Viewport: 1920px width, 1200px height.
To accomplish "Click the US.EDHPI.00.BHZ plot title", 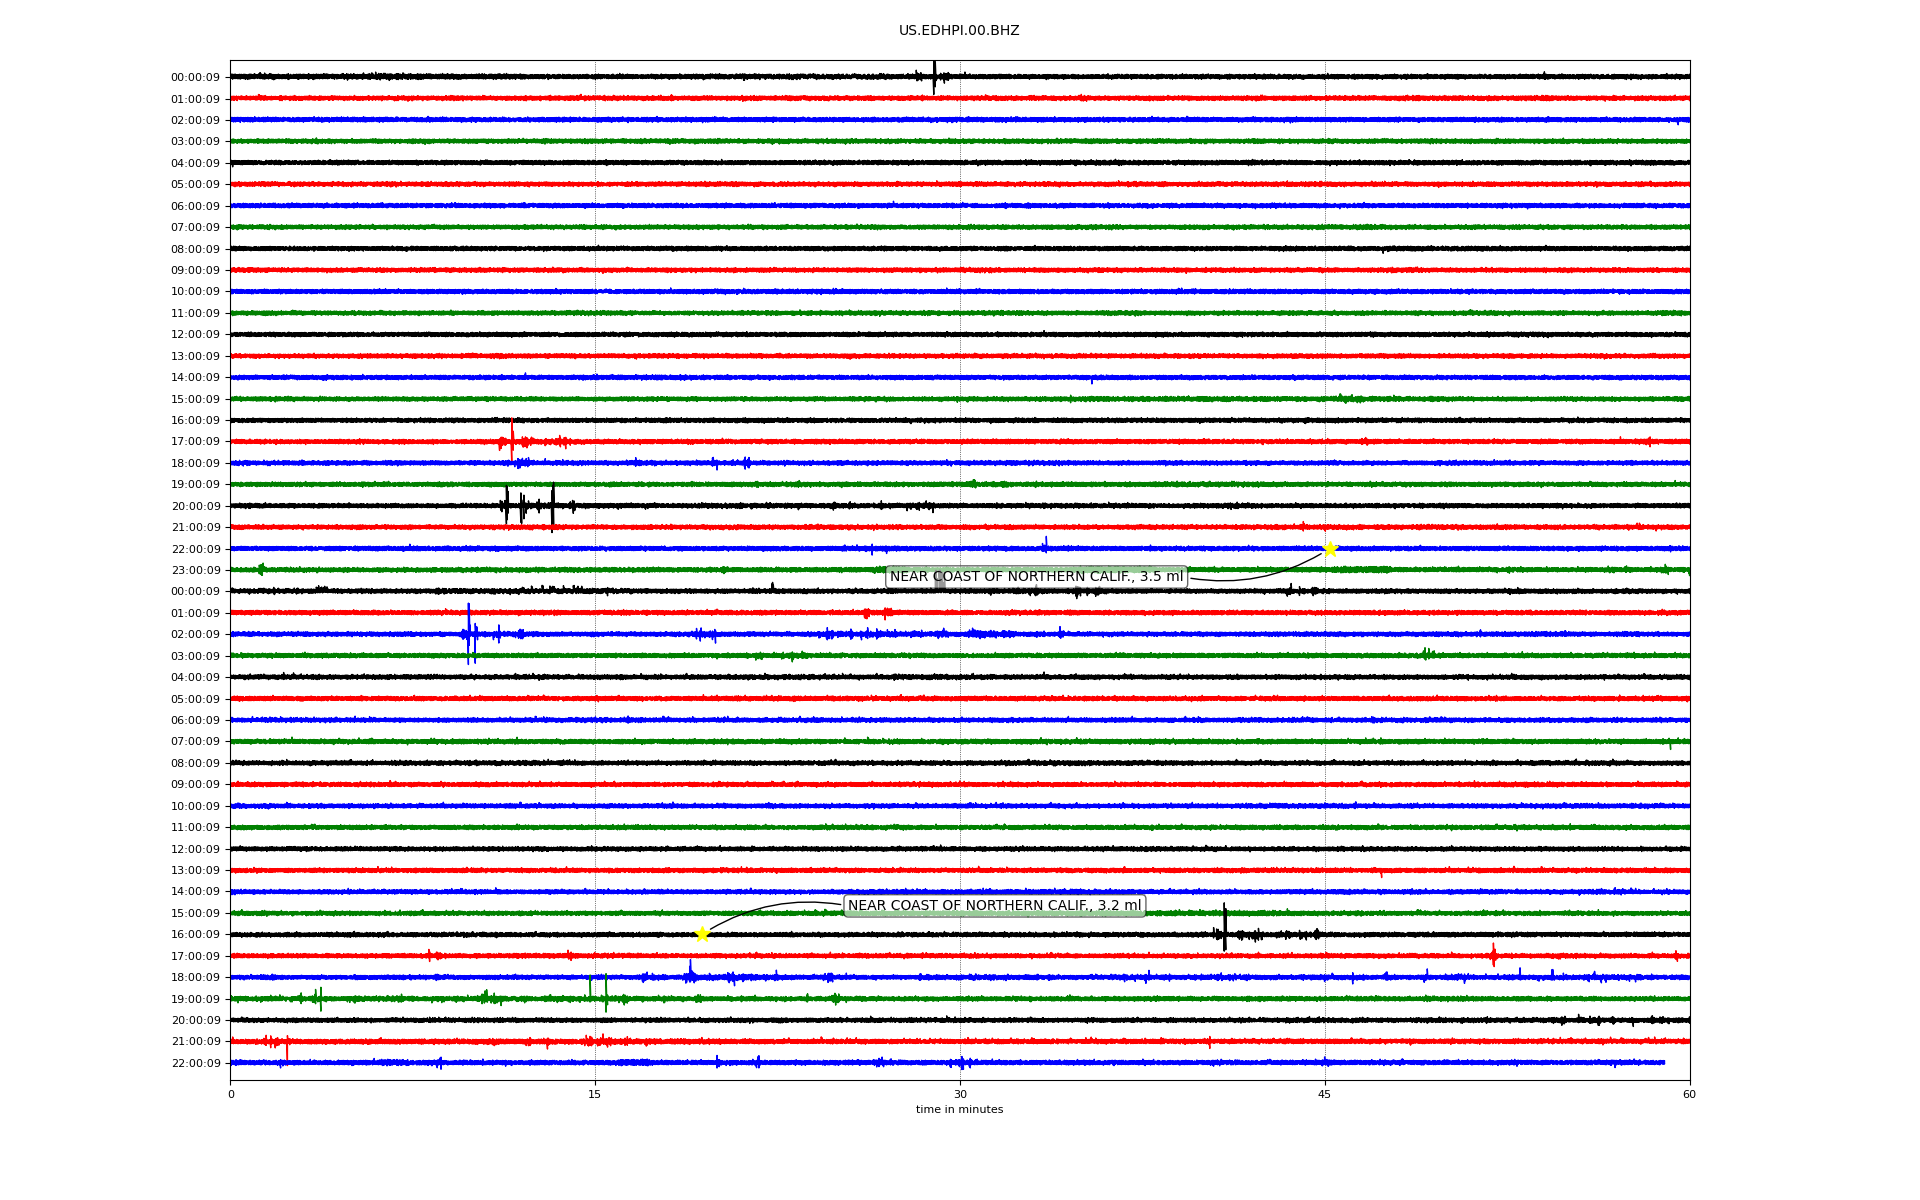I will (958, 31).
